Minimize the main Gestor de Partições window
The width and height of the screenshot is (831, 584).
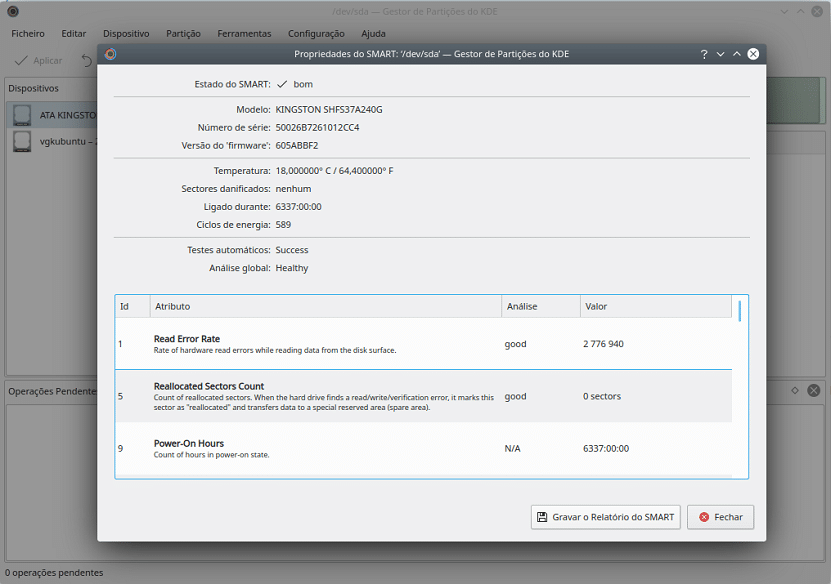tap(784, 11)
